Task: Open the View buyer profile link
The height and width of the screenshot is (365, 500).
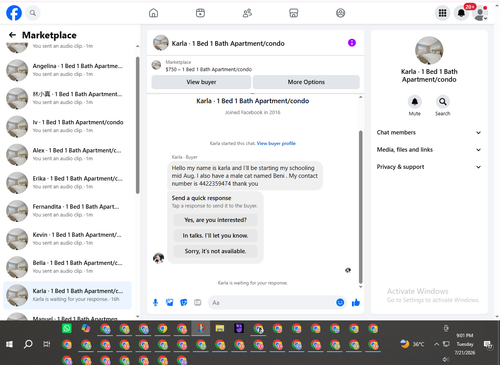Action: [x=276, y=143]
